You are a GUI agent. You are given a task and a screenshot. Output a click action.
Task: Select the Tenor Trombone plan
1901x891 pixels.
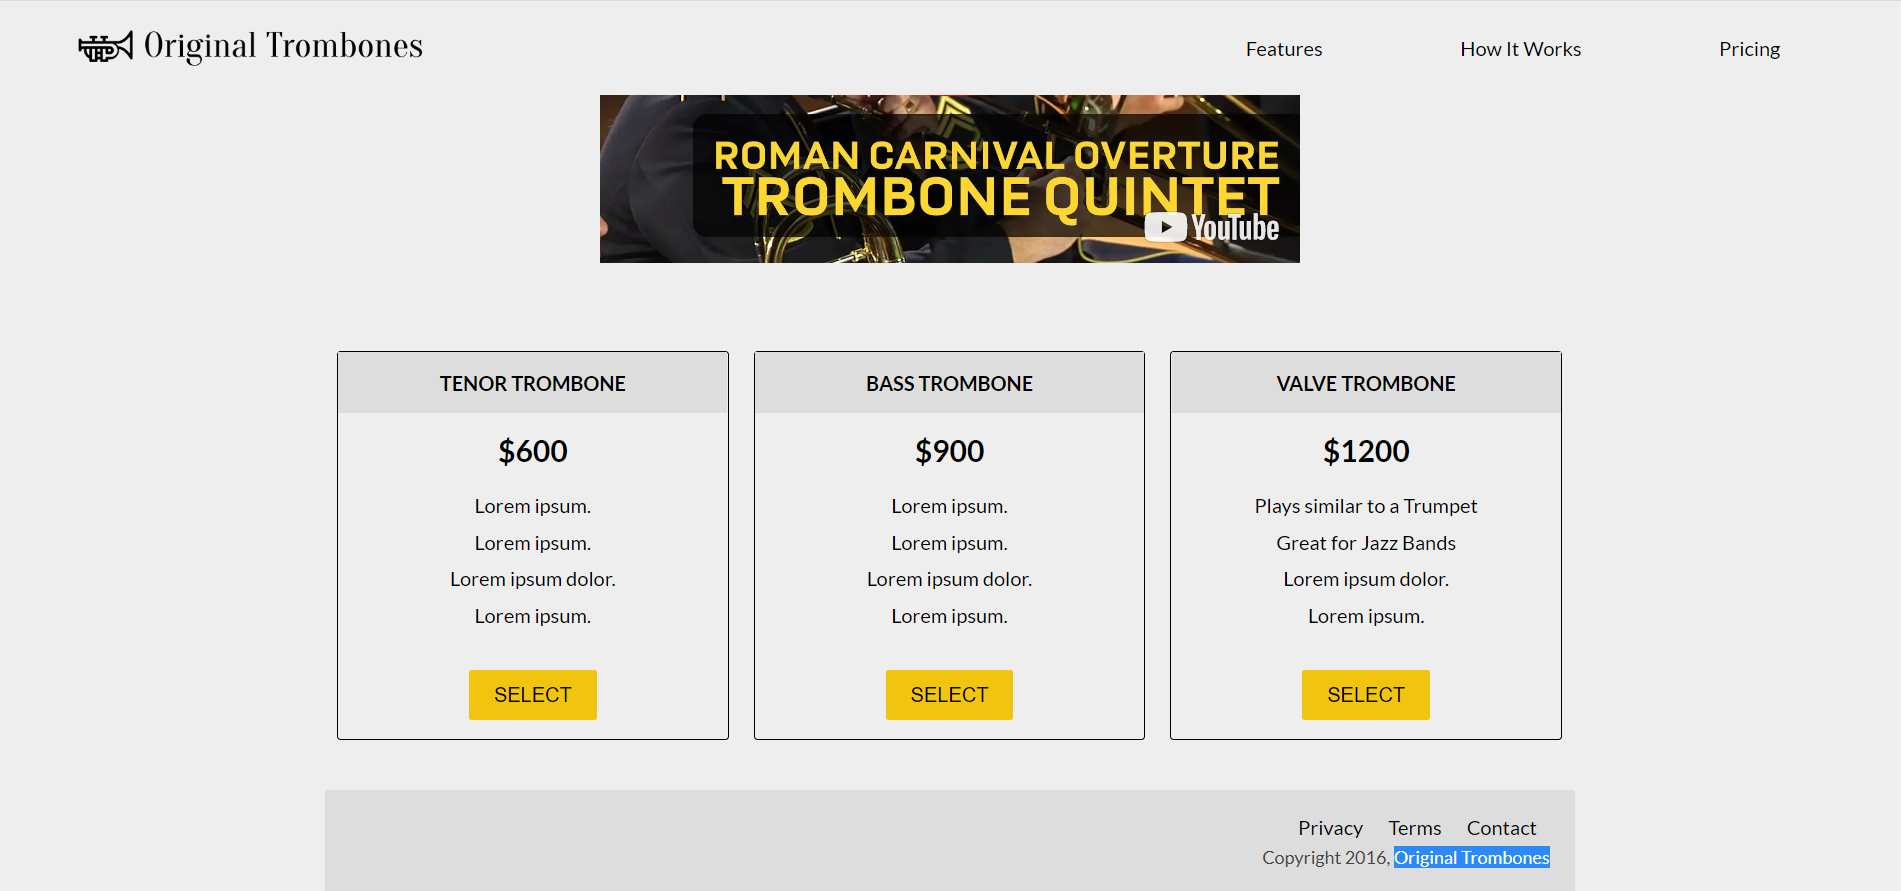(x=532, y=694)
